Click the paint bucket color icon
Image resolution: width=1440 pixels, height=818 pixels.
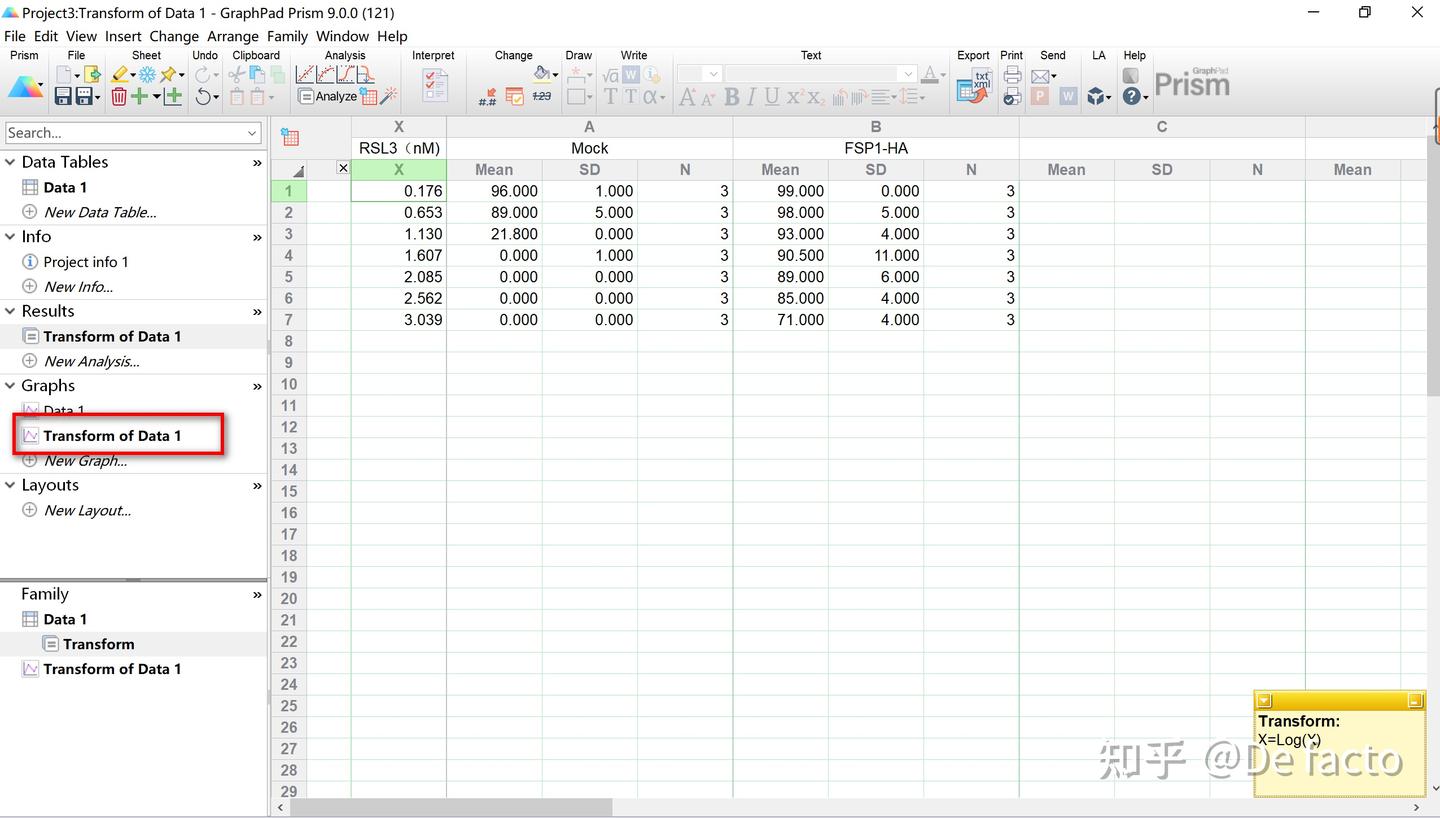click(x=542, y=73)
